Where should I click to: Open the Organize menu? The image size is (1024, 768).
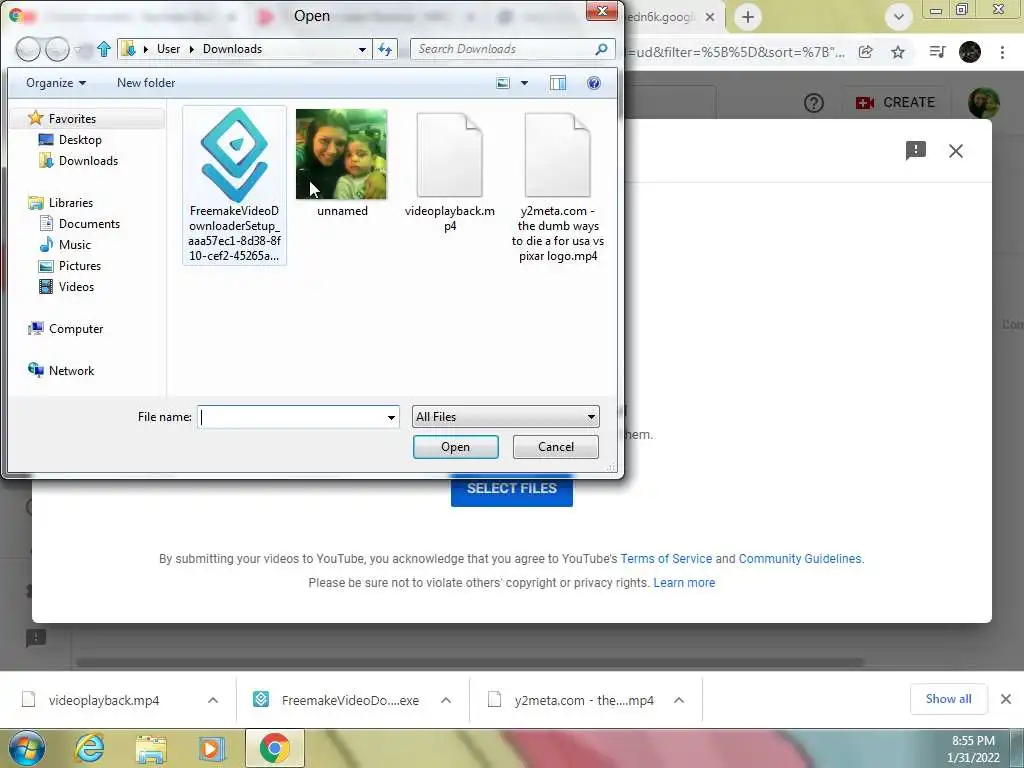point(56,83)
